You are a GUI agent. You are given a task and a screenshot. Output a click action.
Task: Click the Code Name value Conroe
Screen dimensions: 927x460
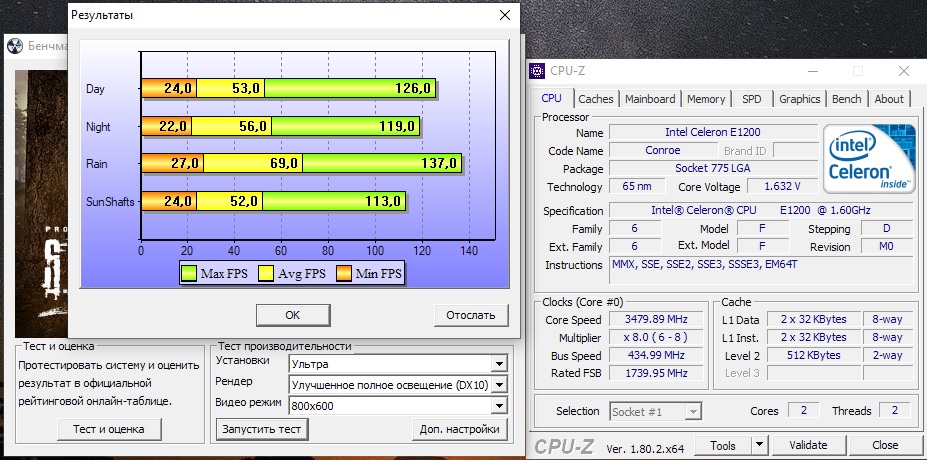click(x=663, y=150)
